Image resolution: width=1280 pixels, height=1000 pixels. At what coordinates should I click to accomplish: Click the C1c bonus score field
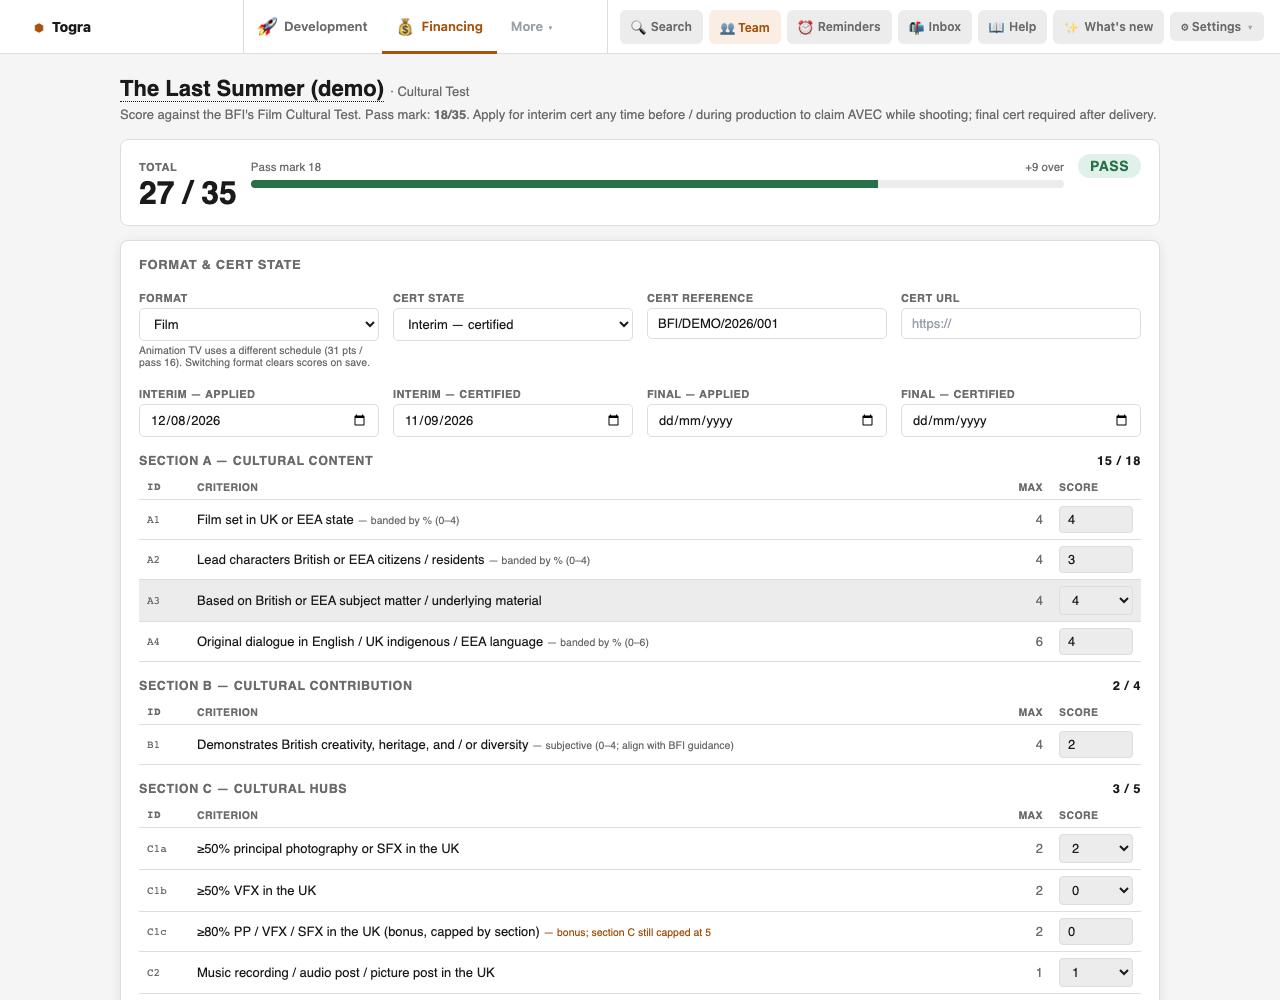tap(1096, 931)
